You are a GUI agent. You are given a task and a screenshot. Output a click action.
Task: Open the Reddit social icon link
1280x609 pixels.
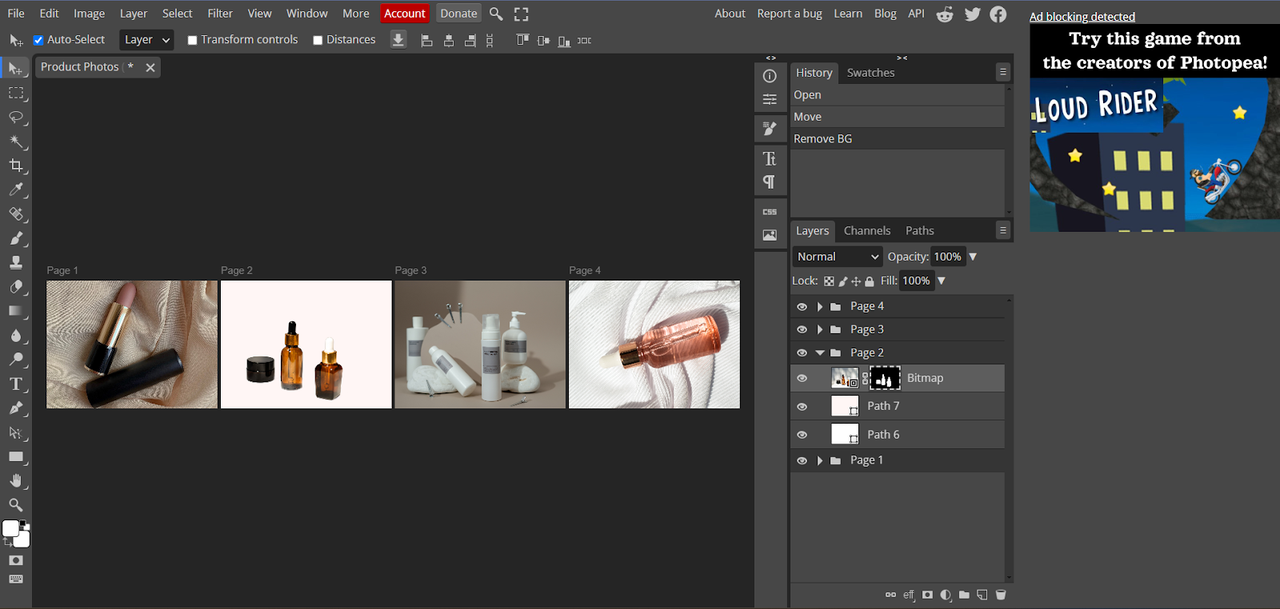(x=945, y=14)
